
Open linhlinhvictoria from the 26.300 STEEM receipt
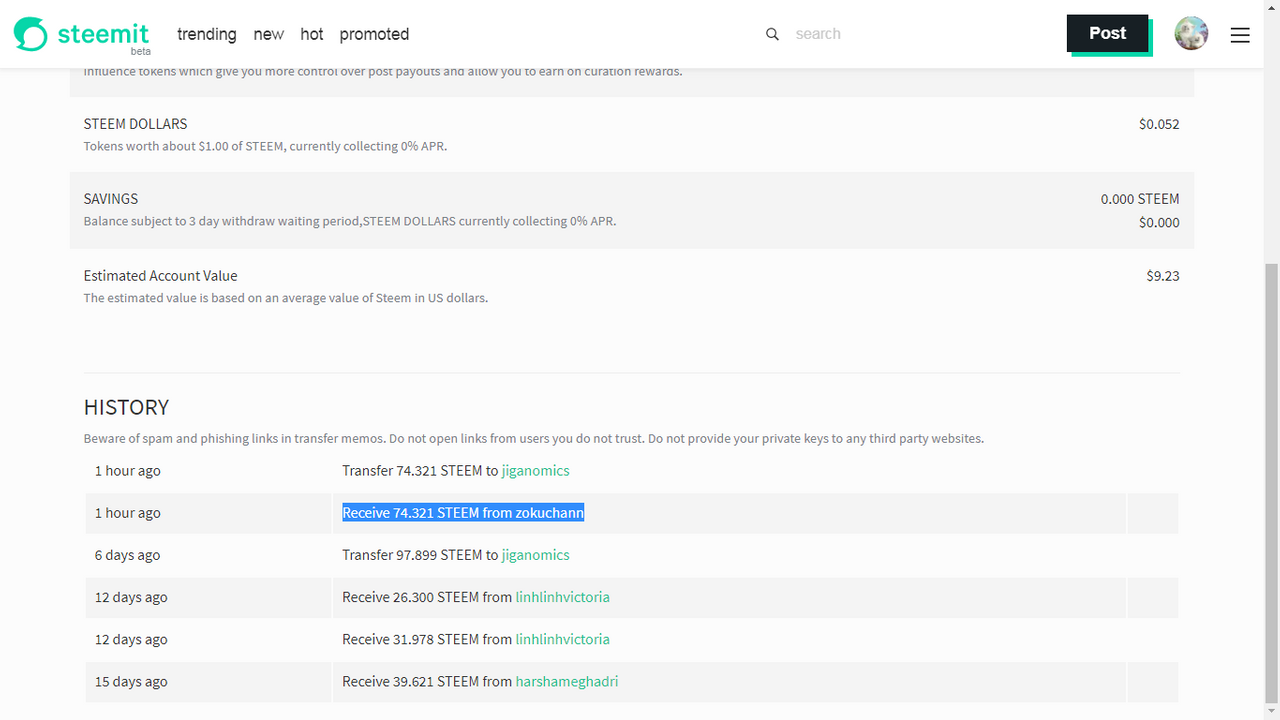coord(562,597)
